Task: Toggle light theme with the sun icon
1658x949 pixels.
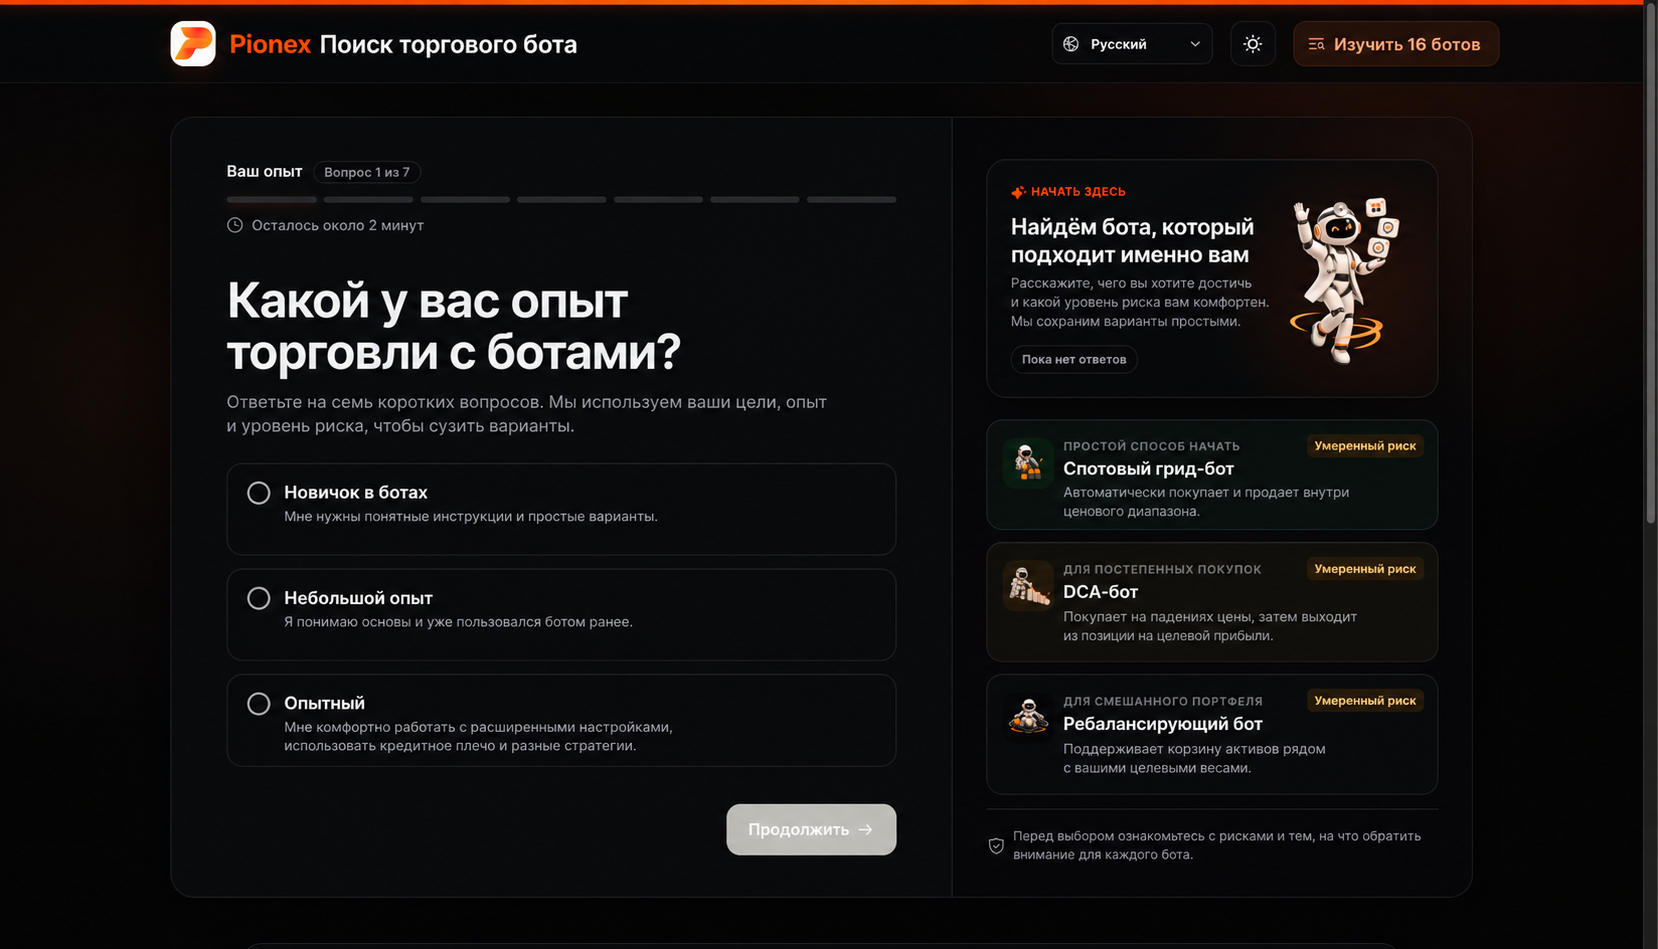Action: [1252, 44]
